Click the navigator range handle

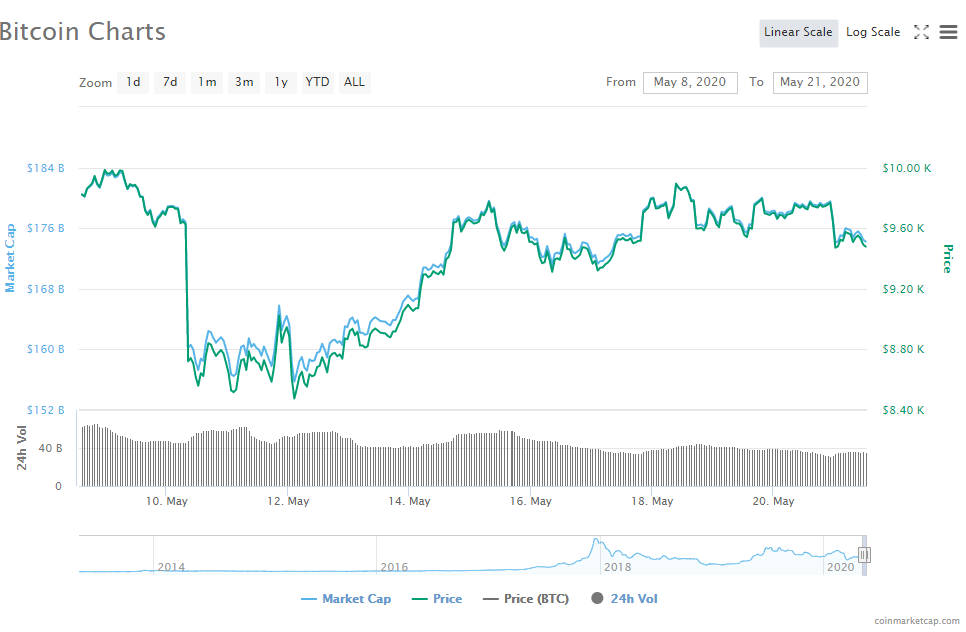coord(864,555)
